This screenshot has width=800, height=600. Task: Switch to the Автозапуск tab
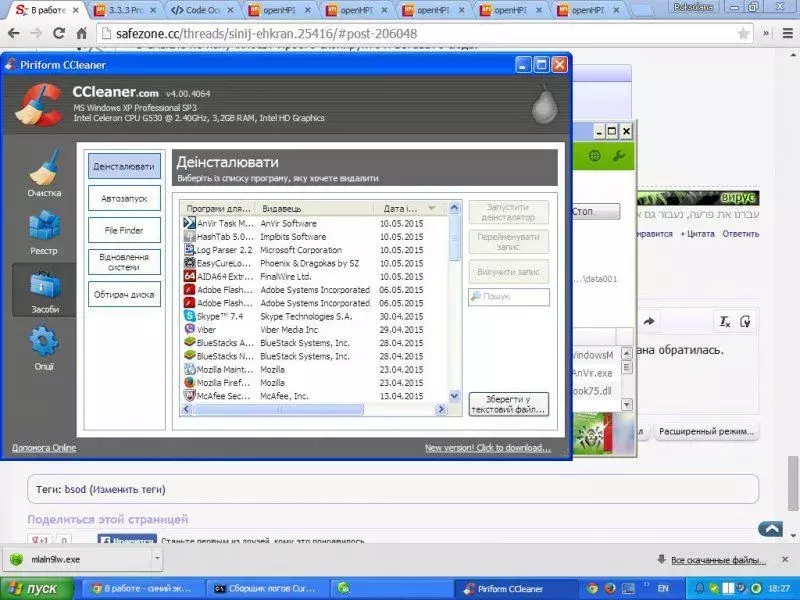(124, 198)
